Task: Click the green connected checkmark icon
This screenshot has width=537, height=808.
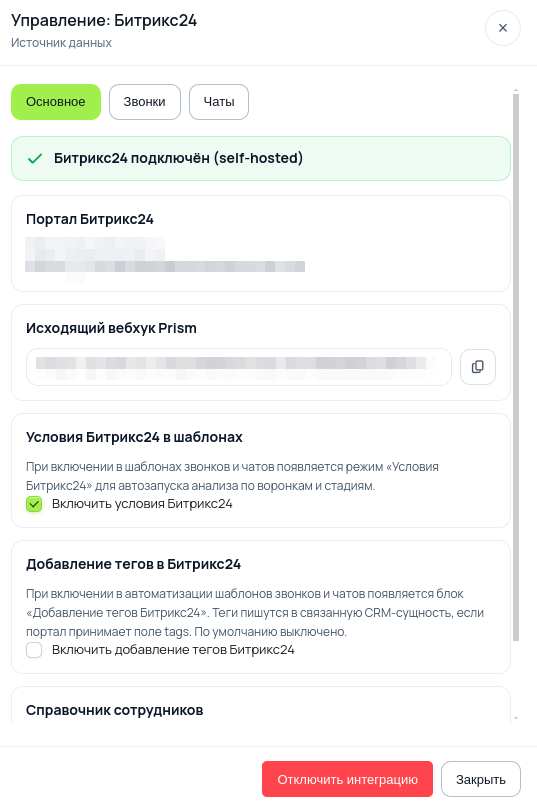Action: [35, 159]
